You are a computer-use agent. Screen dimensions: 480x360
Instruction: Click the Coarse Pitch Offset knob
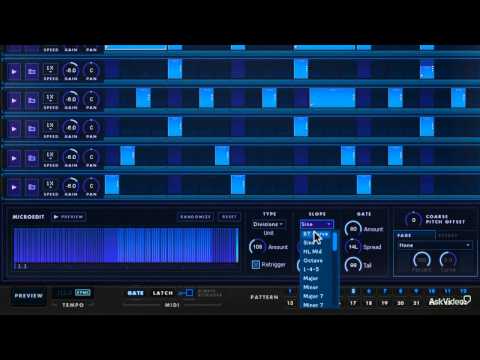[413, 220]
